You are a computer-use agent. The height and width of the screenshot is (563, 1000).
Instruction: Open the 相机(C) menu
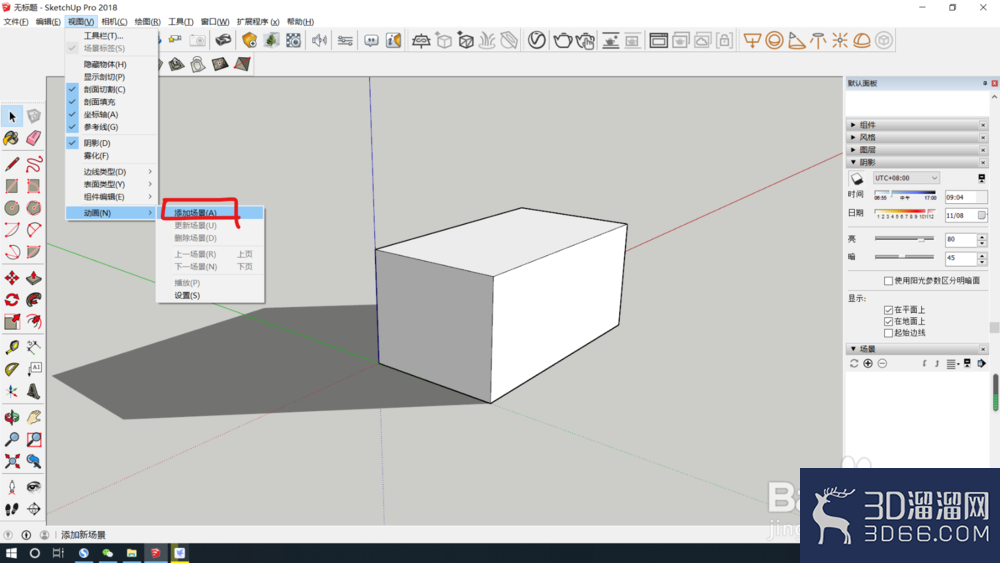(x=114, y=22)
